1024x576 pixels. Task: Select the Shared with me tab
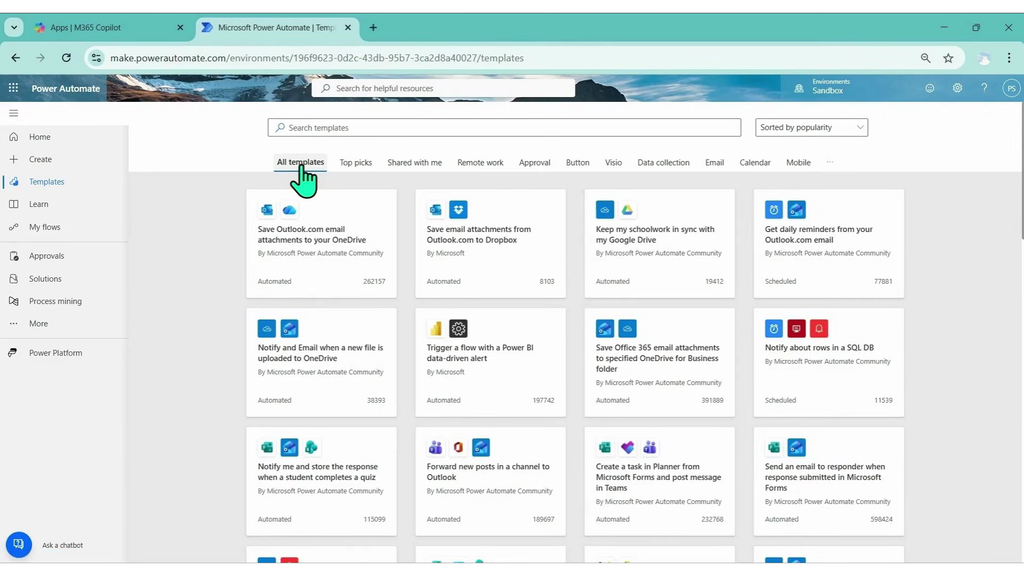point(414,163)
